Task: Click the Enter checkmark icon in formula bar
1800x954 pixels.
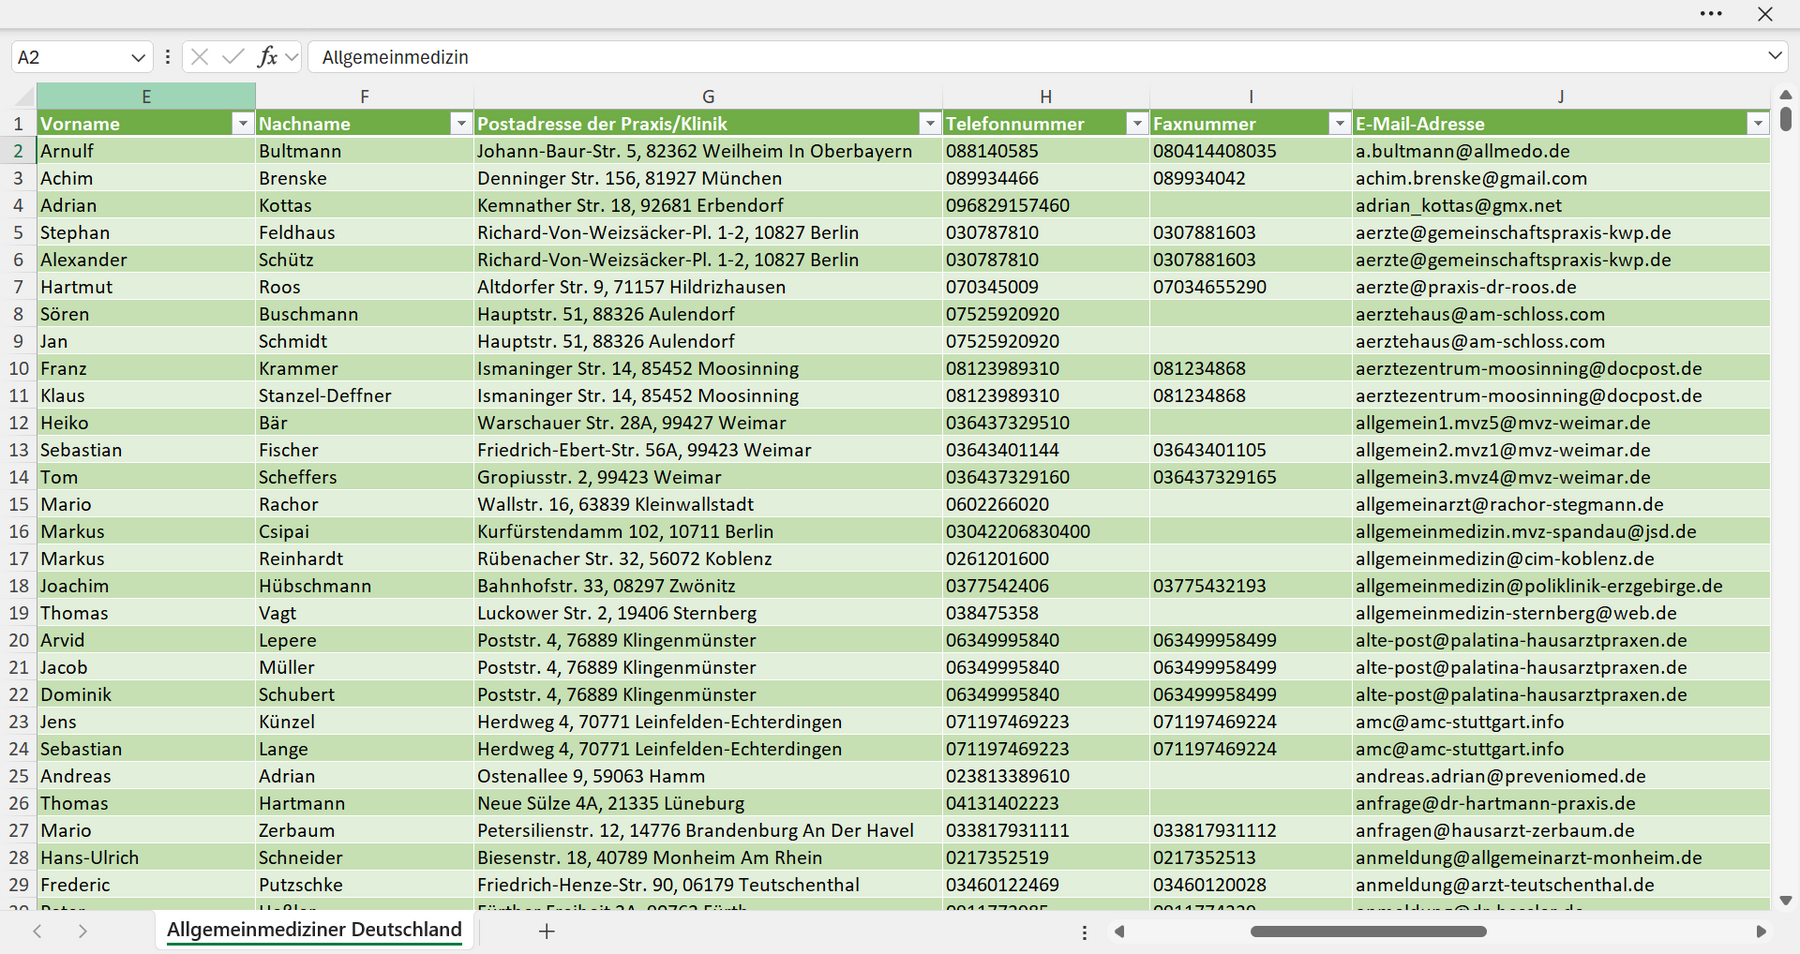Action: click(233, 57)
